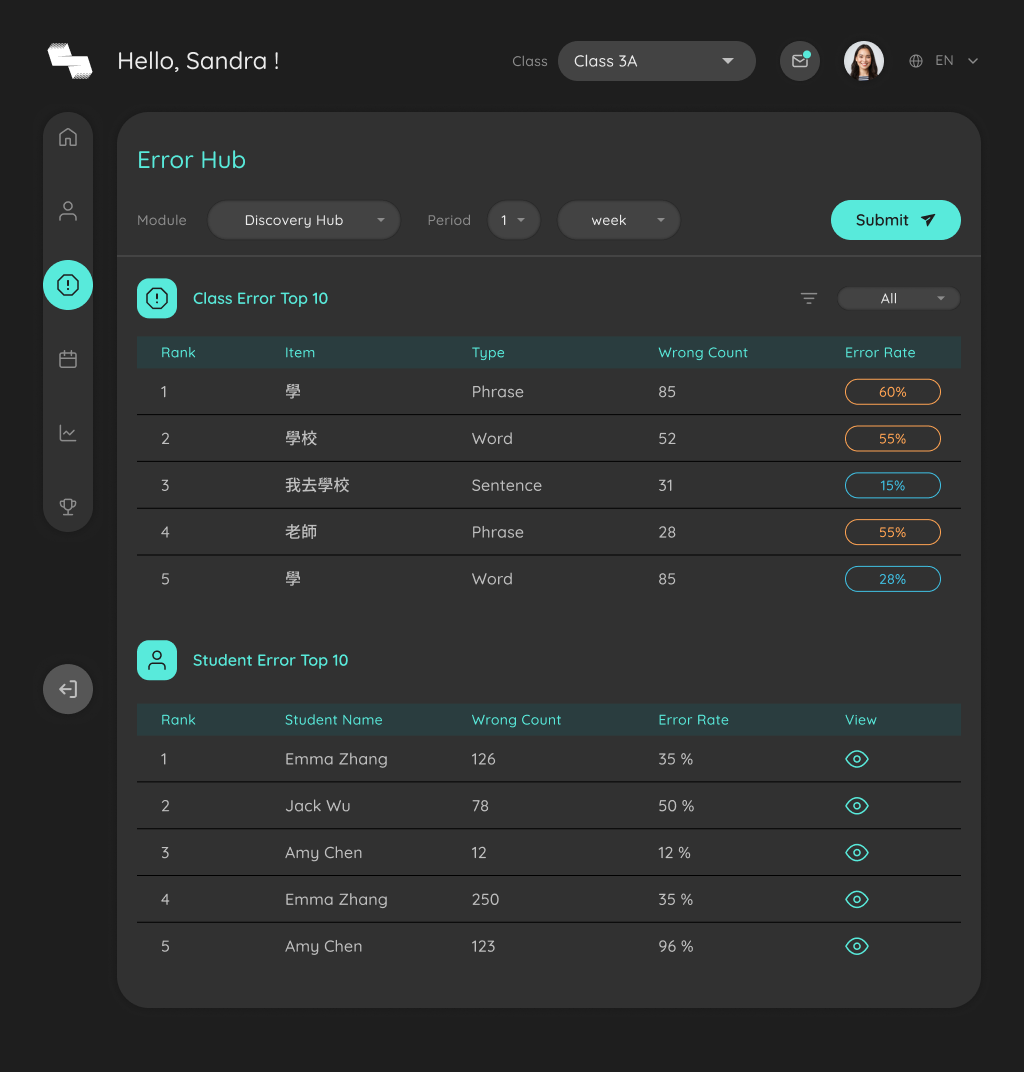Select the Error Hub sidebar icon
The image size is (1024, 1072).
tap(68, 285)
